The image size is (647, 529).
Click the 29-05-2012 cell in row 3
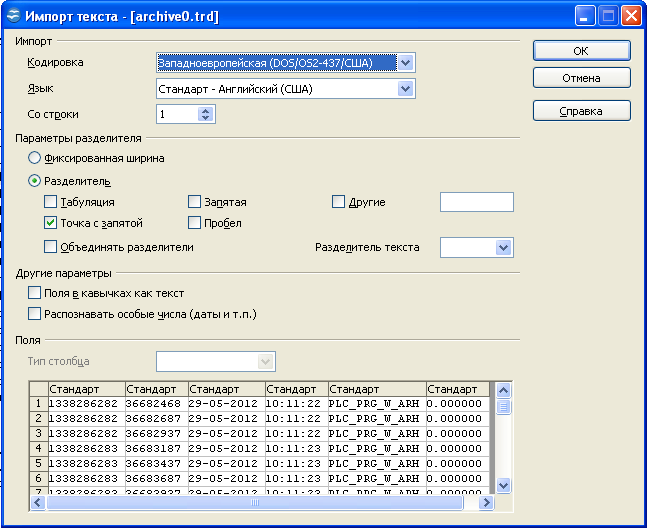point(227,434)
